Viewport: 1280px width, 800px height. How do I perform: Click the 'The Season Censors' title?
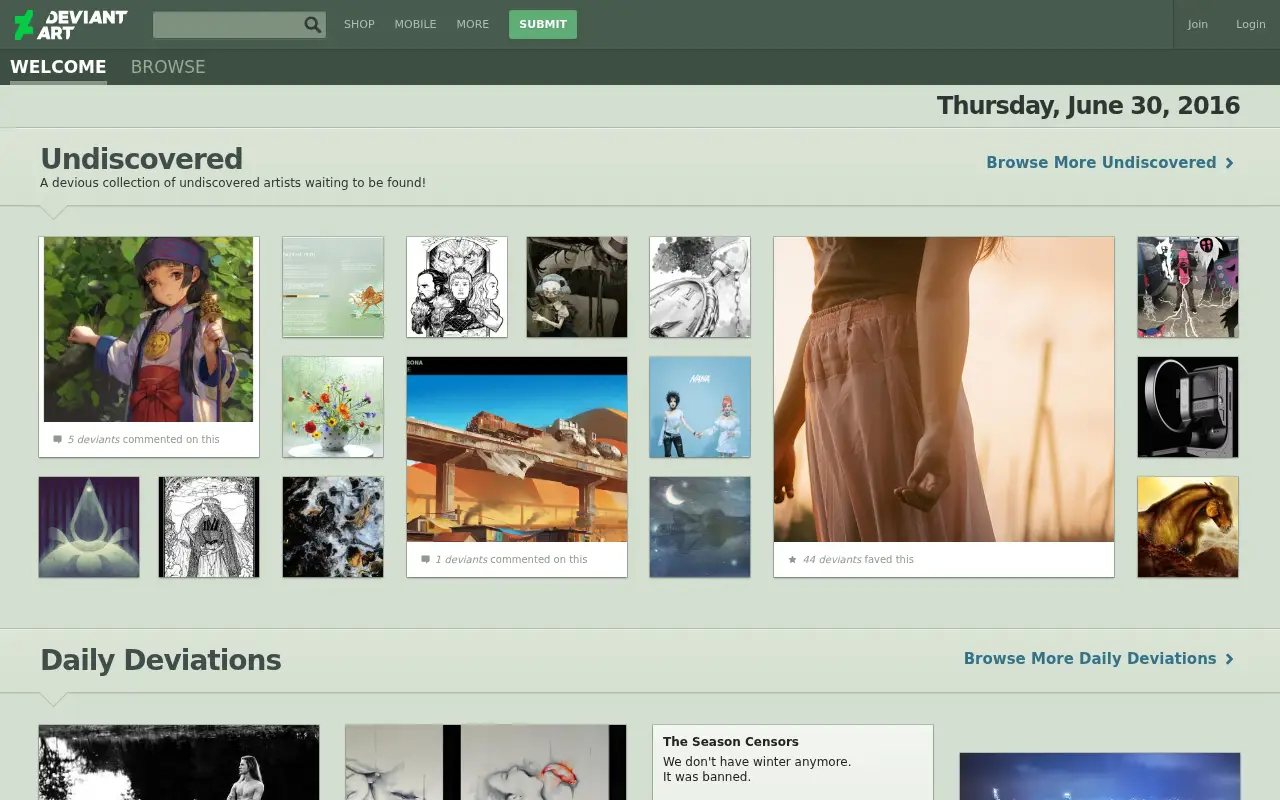click(731, 742)
